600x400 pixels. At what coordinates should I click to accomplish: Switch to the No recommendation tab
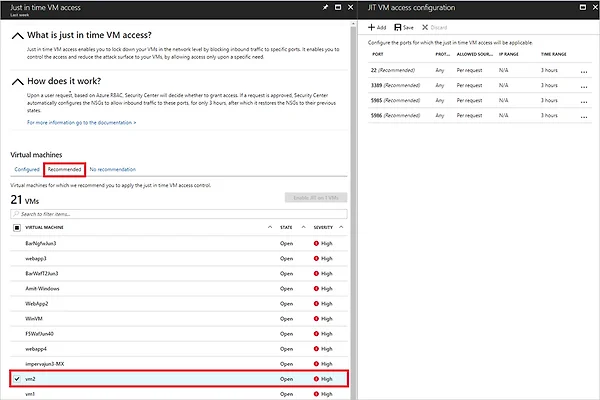pyautogui.click(x=112, y=169)
